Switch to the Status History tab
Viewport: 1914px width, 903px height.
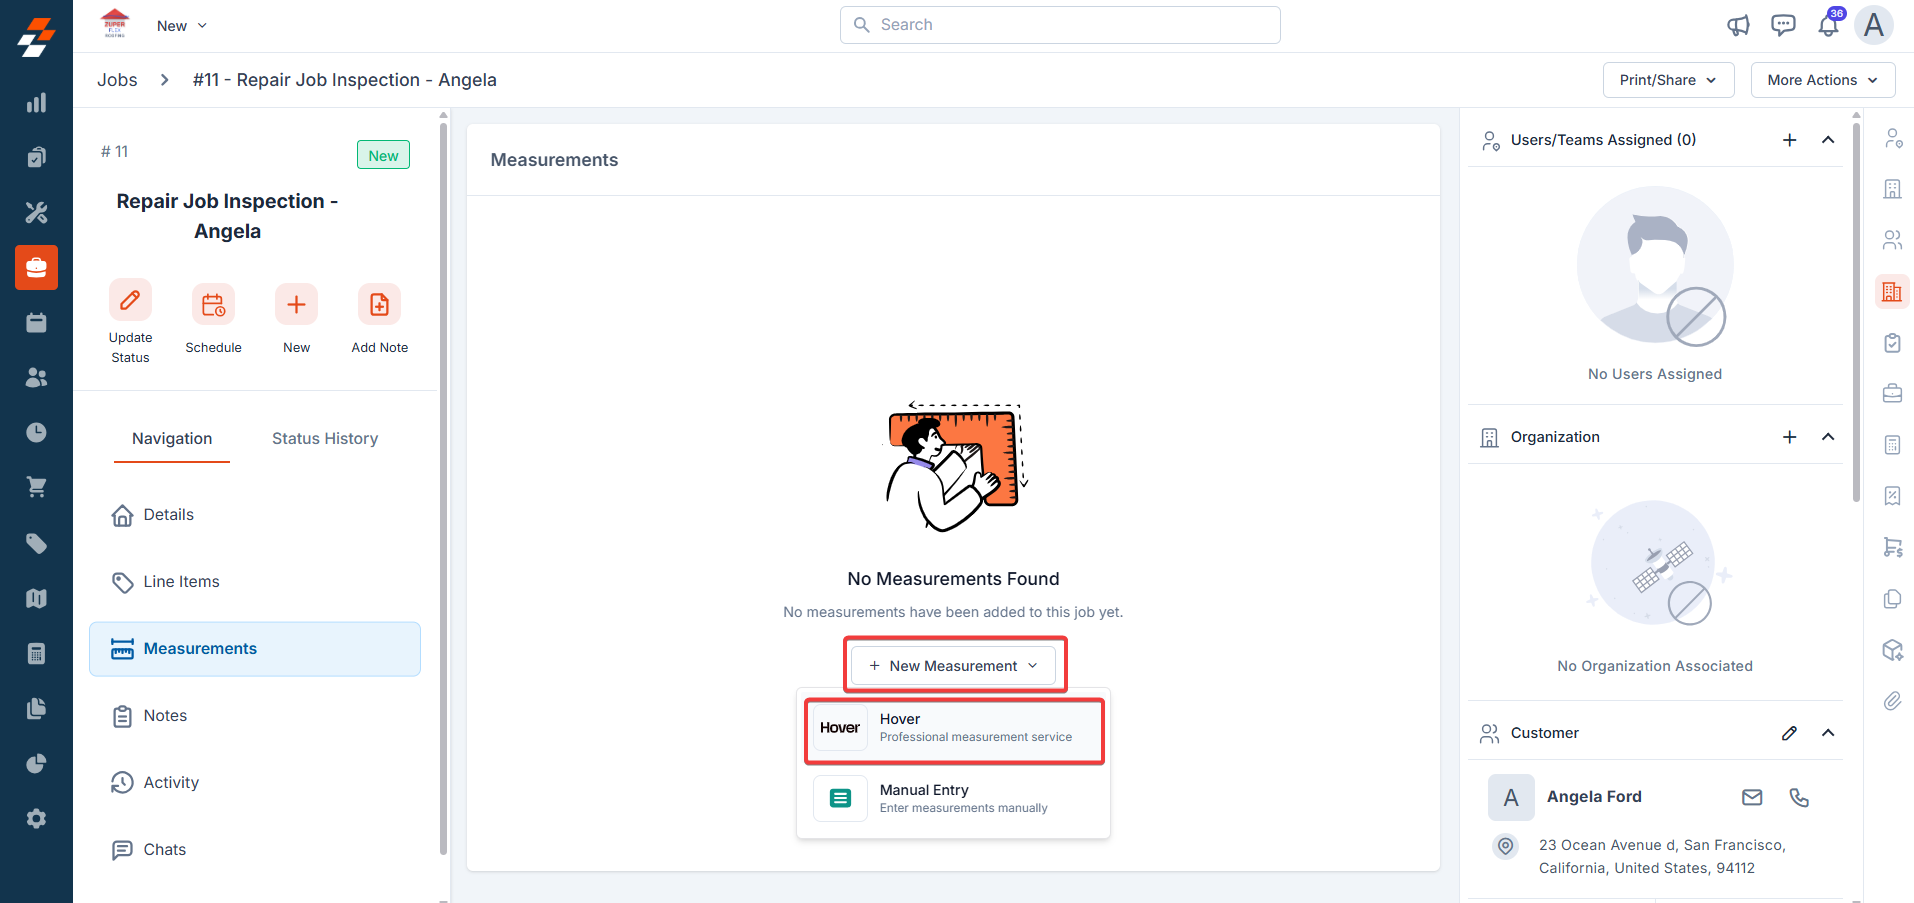tap(325, 438)
